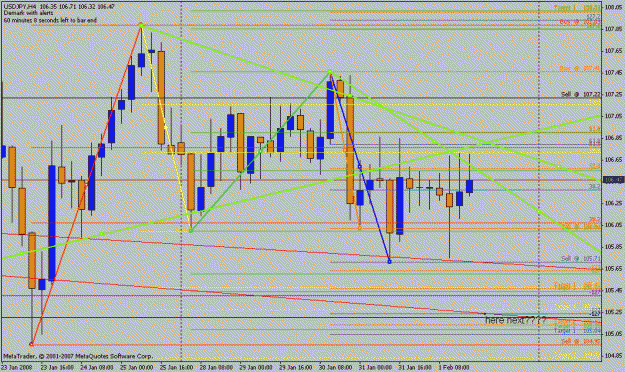The height and width of the screenshot is (372, 625).
Task: Click the 107.85 price scale label
Action: pyautogui.click(x=613, y=29)
